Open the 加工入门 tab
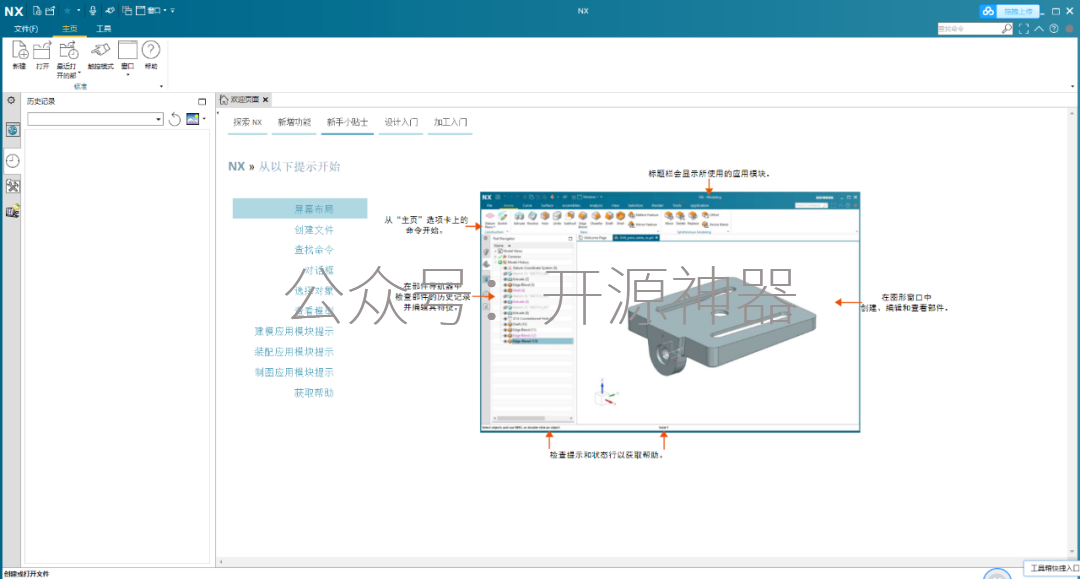1080x579 pixels. pyautogui.click(x=450, y=122)
